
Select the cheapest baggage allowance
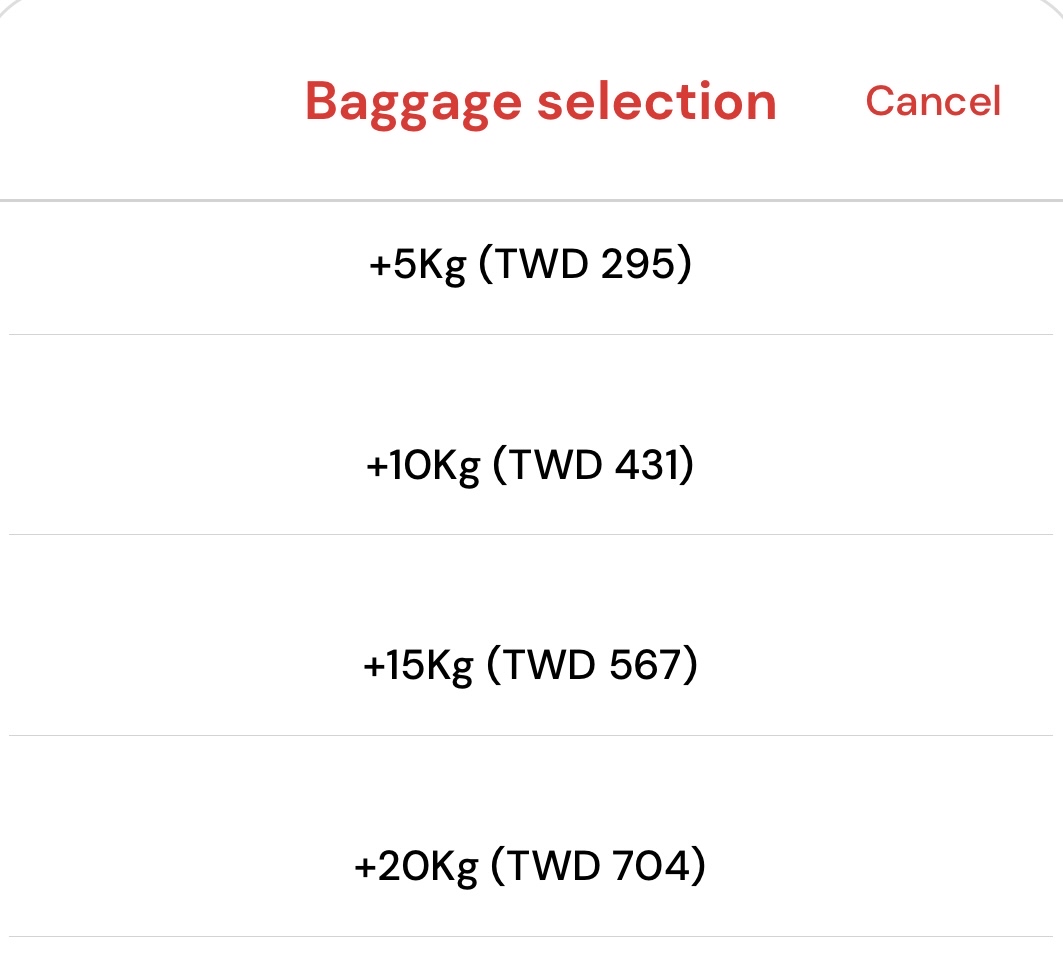coord(530,267)
